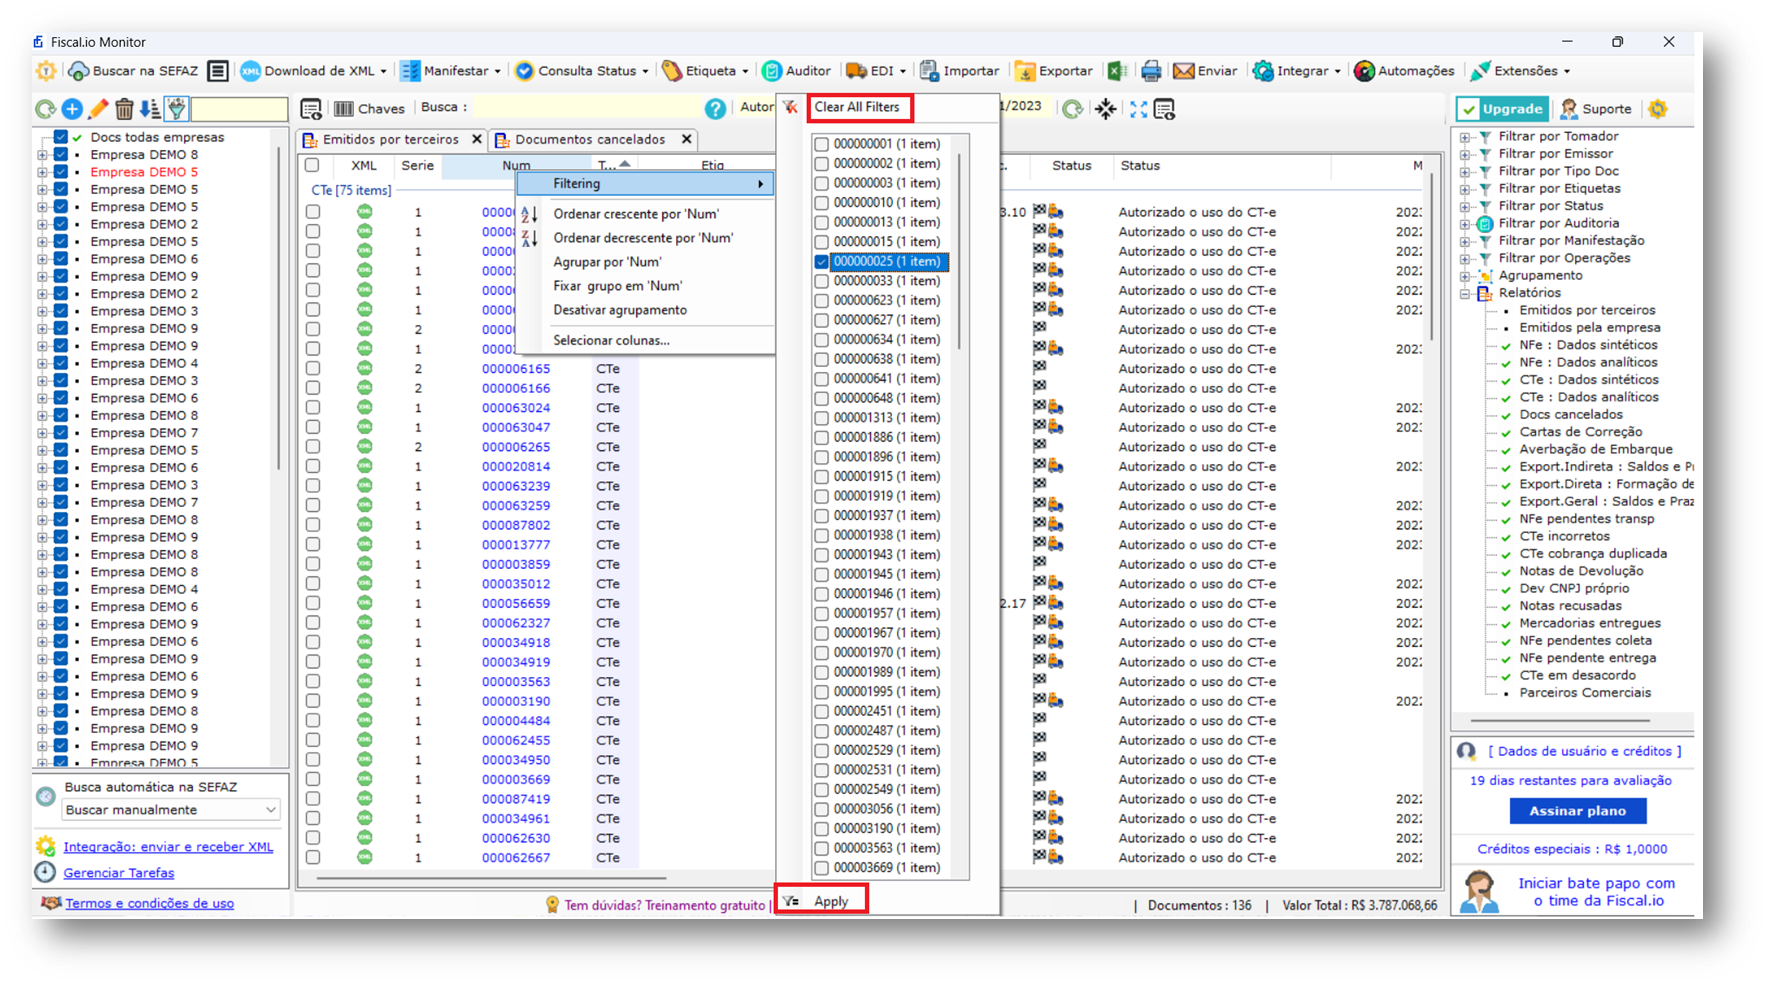1768x984 pixels.
Task: Click the blue add (plus) icon
Action: tap(72, 109)
